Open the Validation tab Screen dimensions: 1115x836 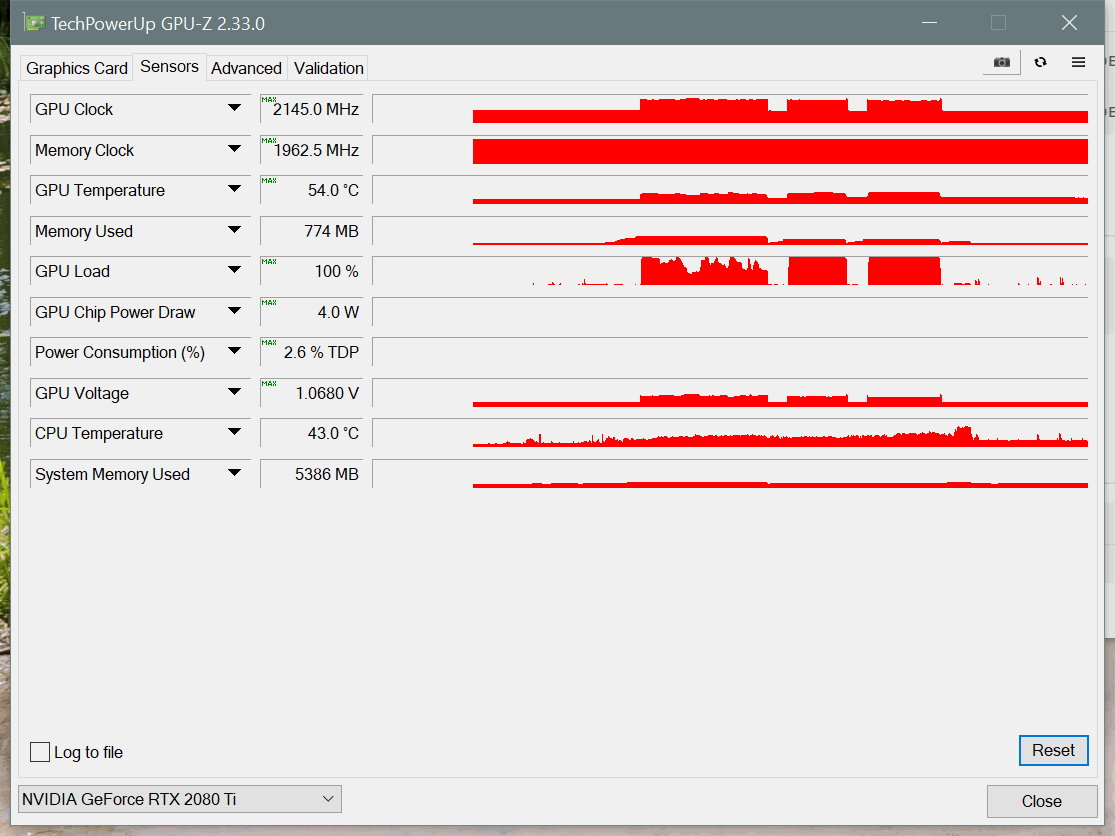[x=329, y=68]
